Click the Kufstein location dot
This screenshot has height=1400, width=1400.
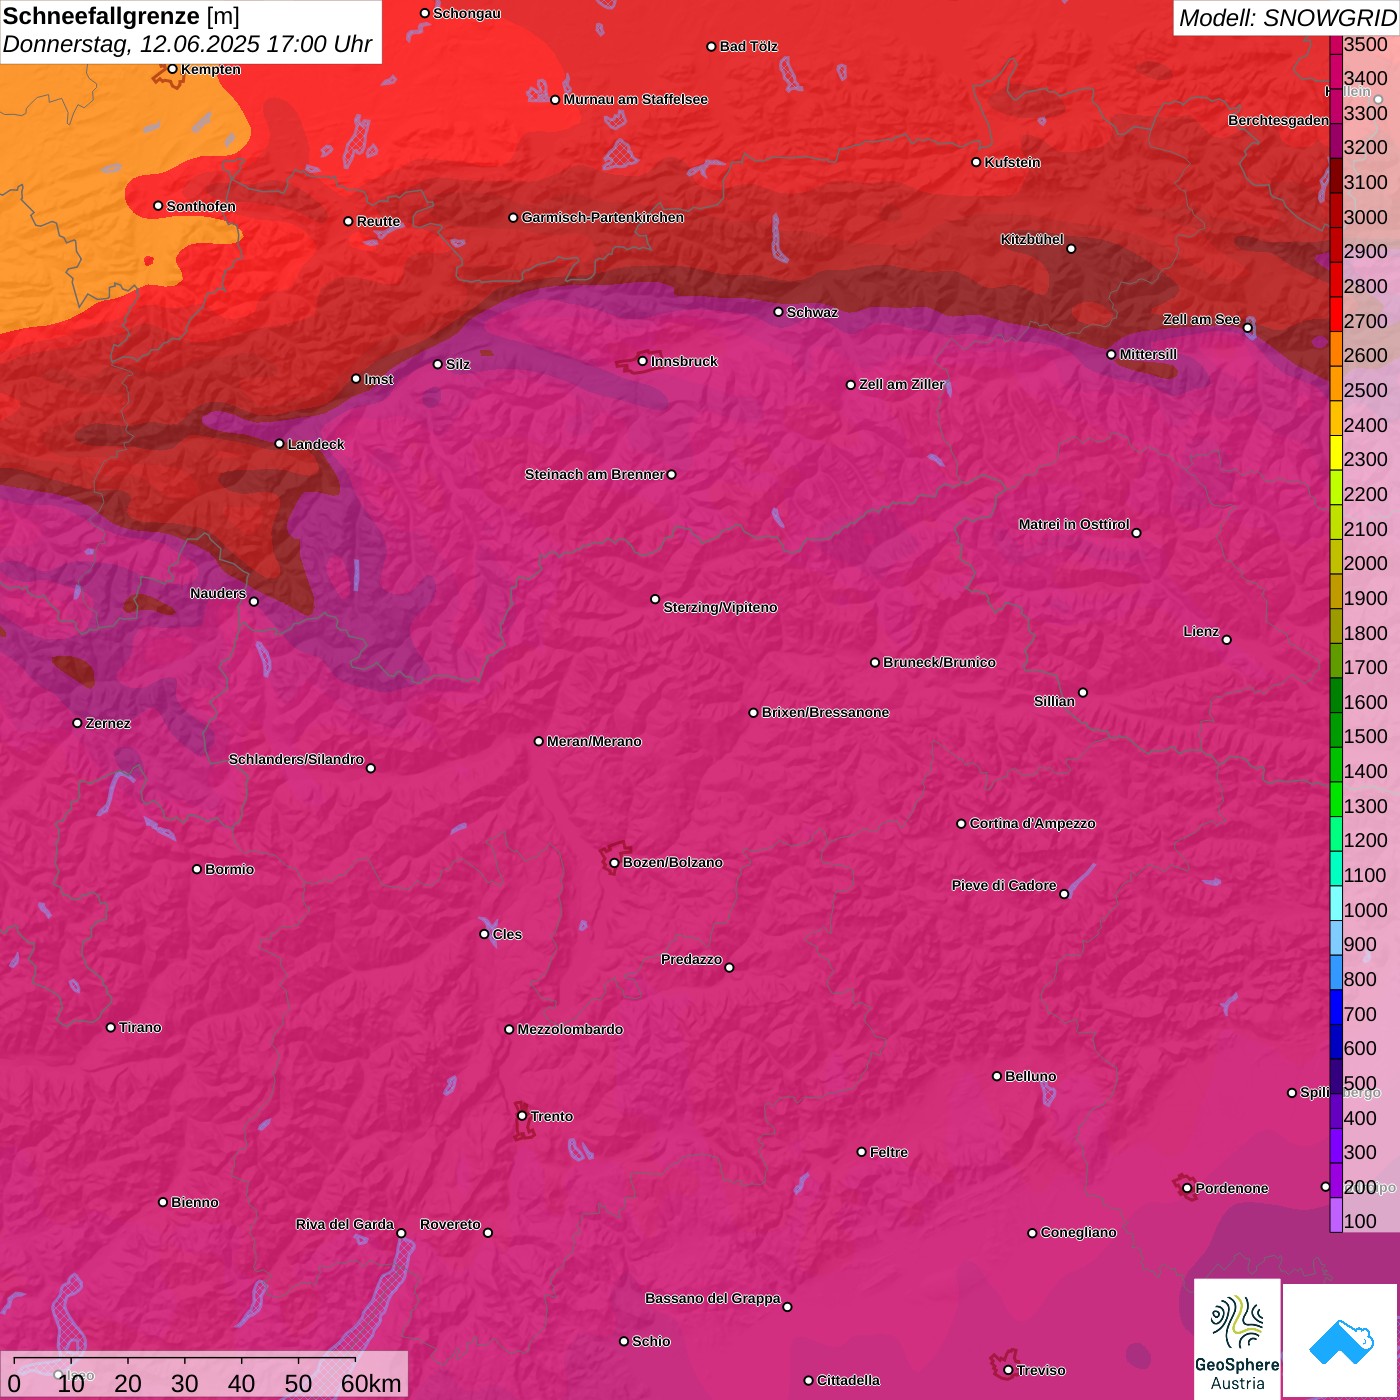[976, 162]
